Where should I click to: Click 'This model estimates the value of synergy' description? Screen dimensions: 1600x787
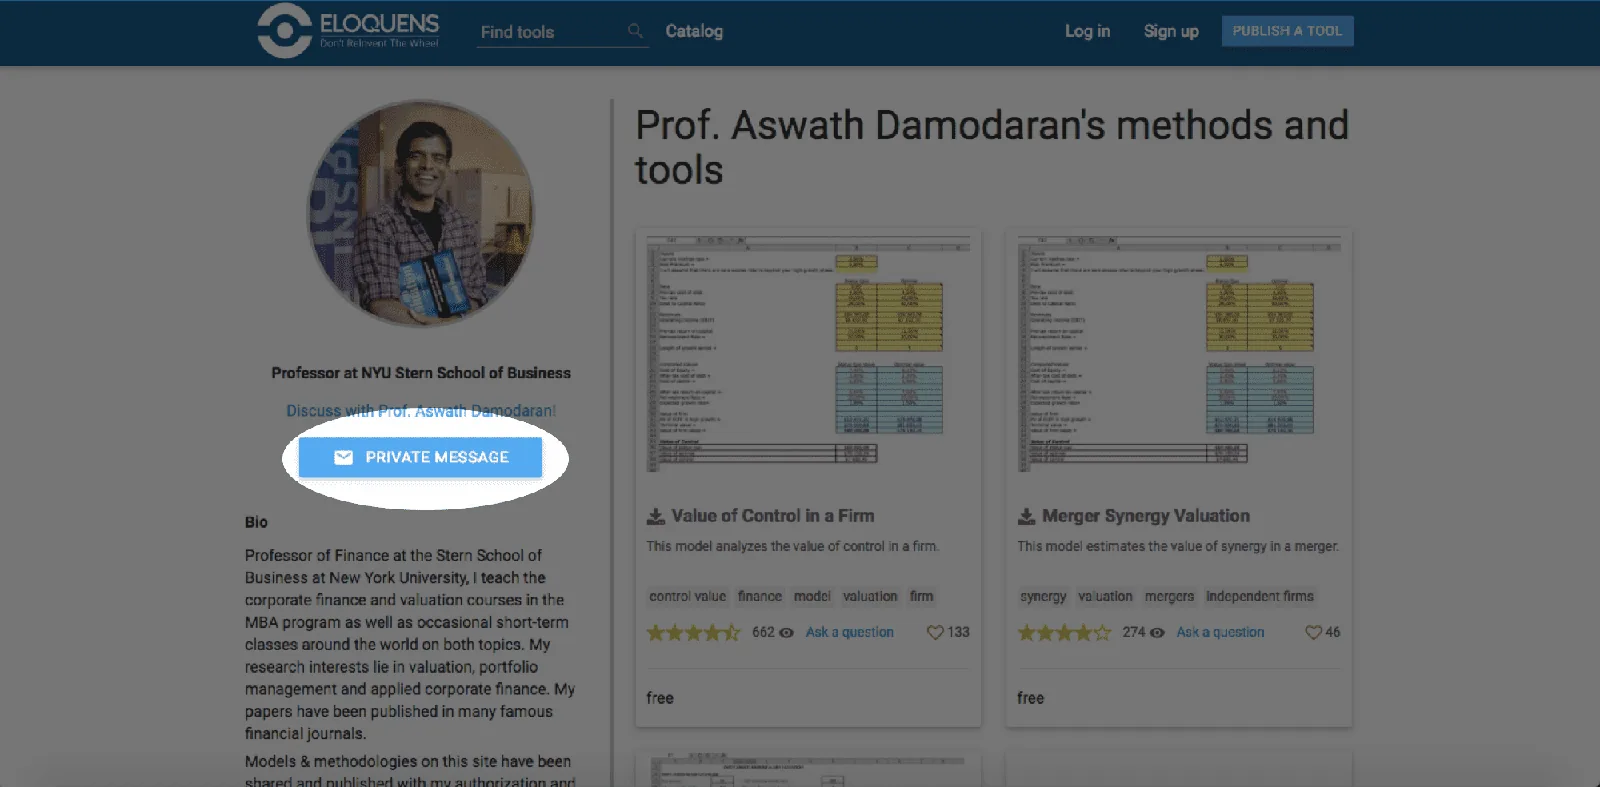pyautogui.click(x=1178, y=547)
